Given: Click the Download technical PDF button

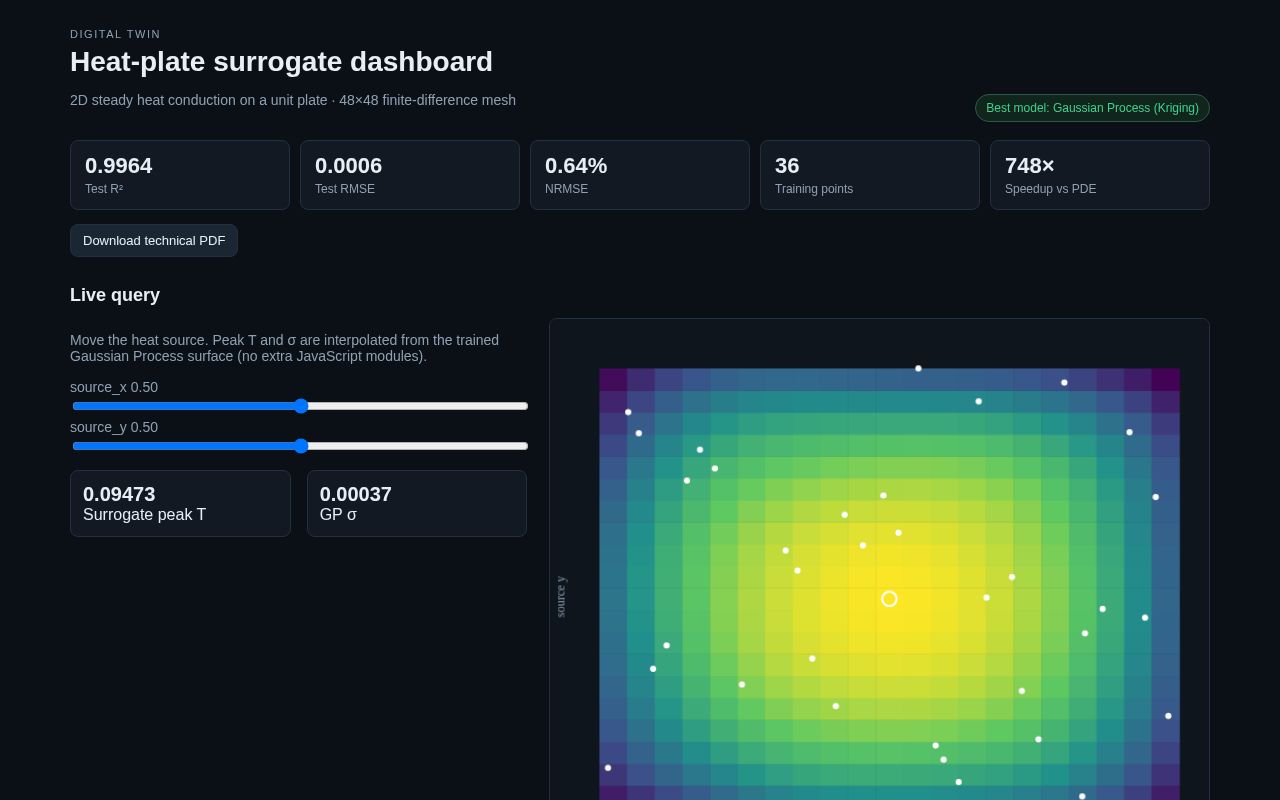Looking at the screenshot, I should click(x=154, y=241).
